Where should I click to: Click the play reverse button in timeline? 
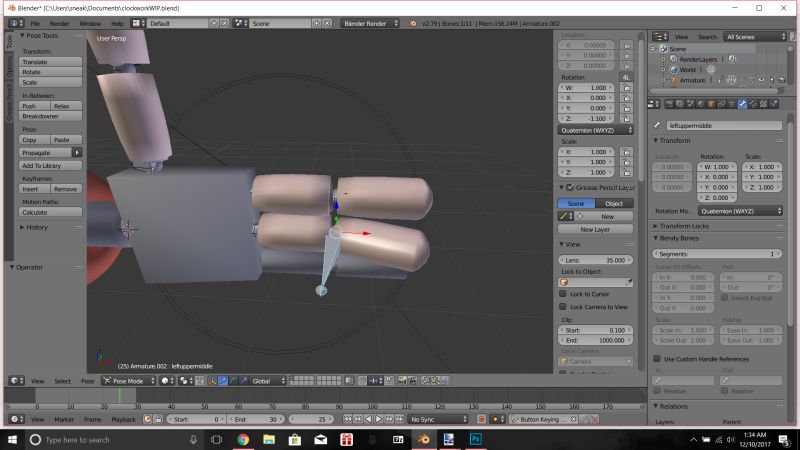click(368, 419)
